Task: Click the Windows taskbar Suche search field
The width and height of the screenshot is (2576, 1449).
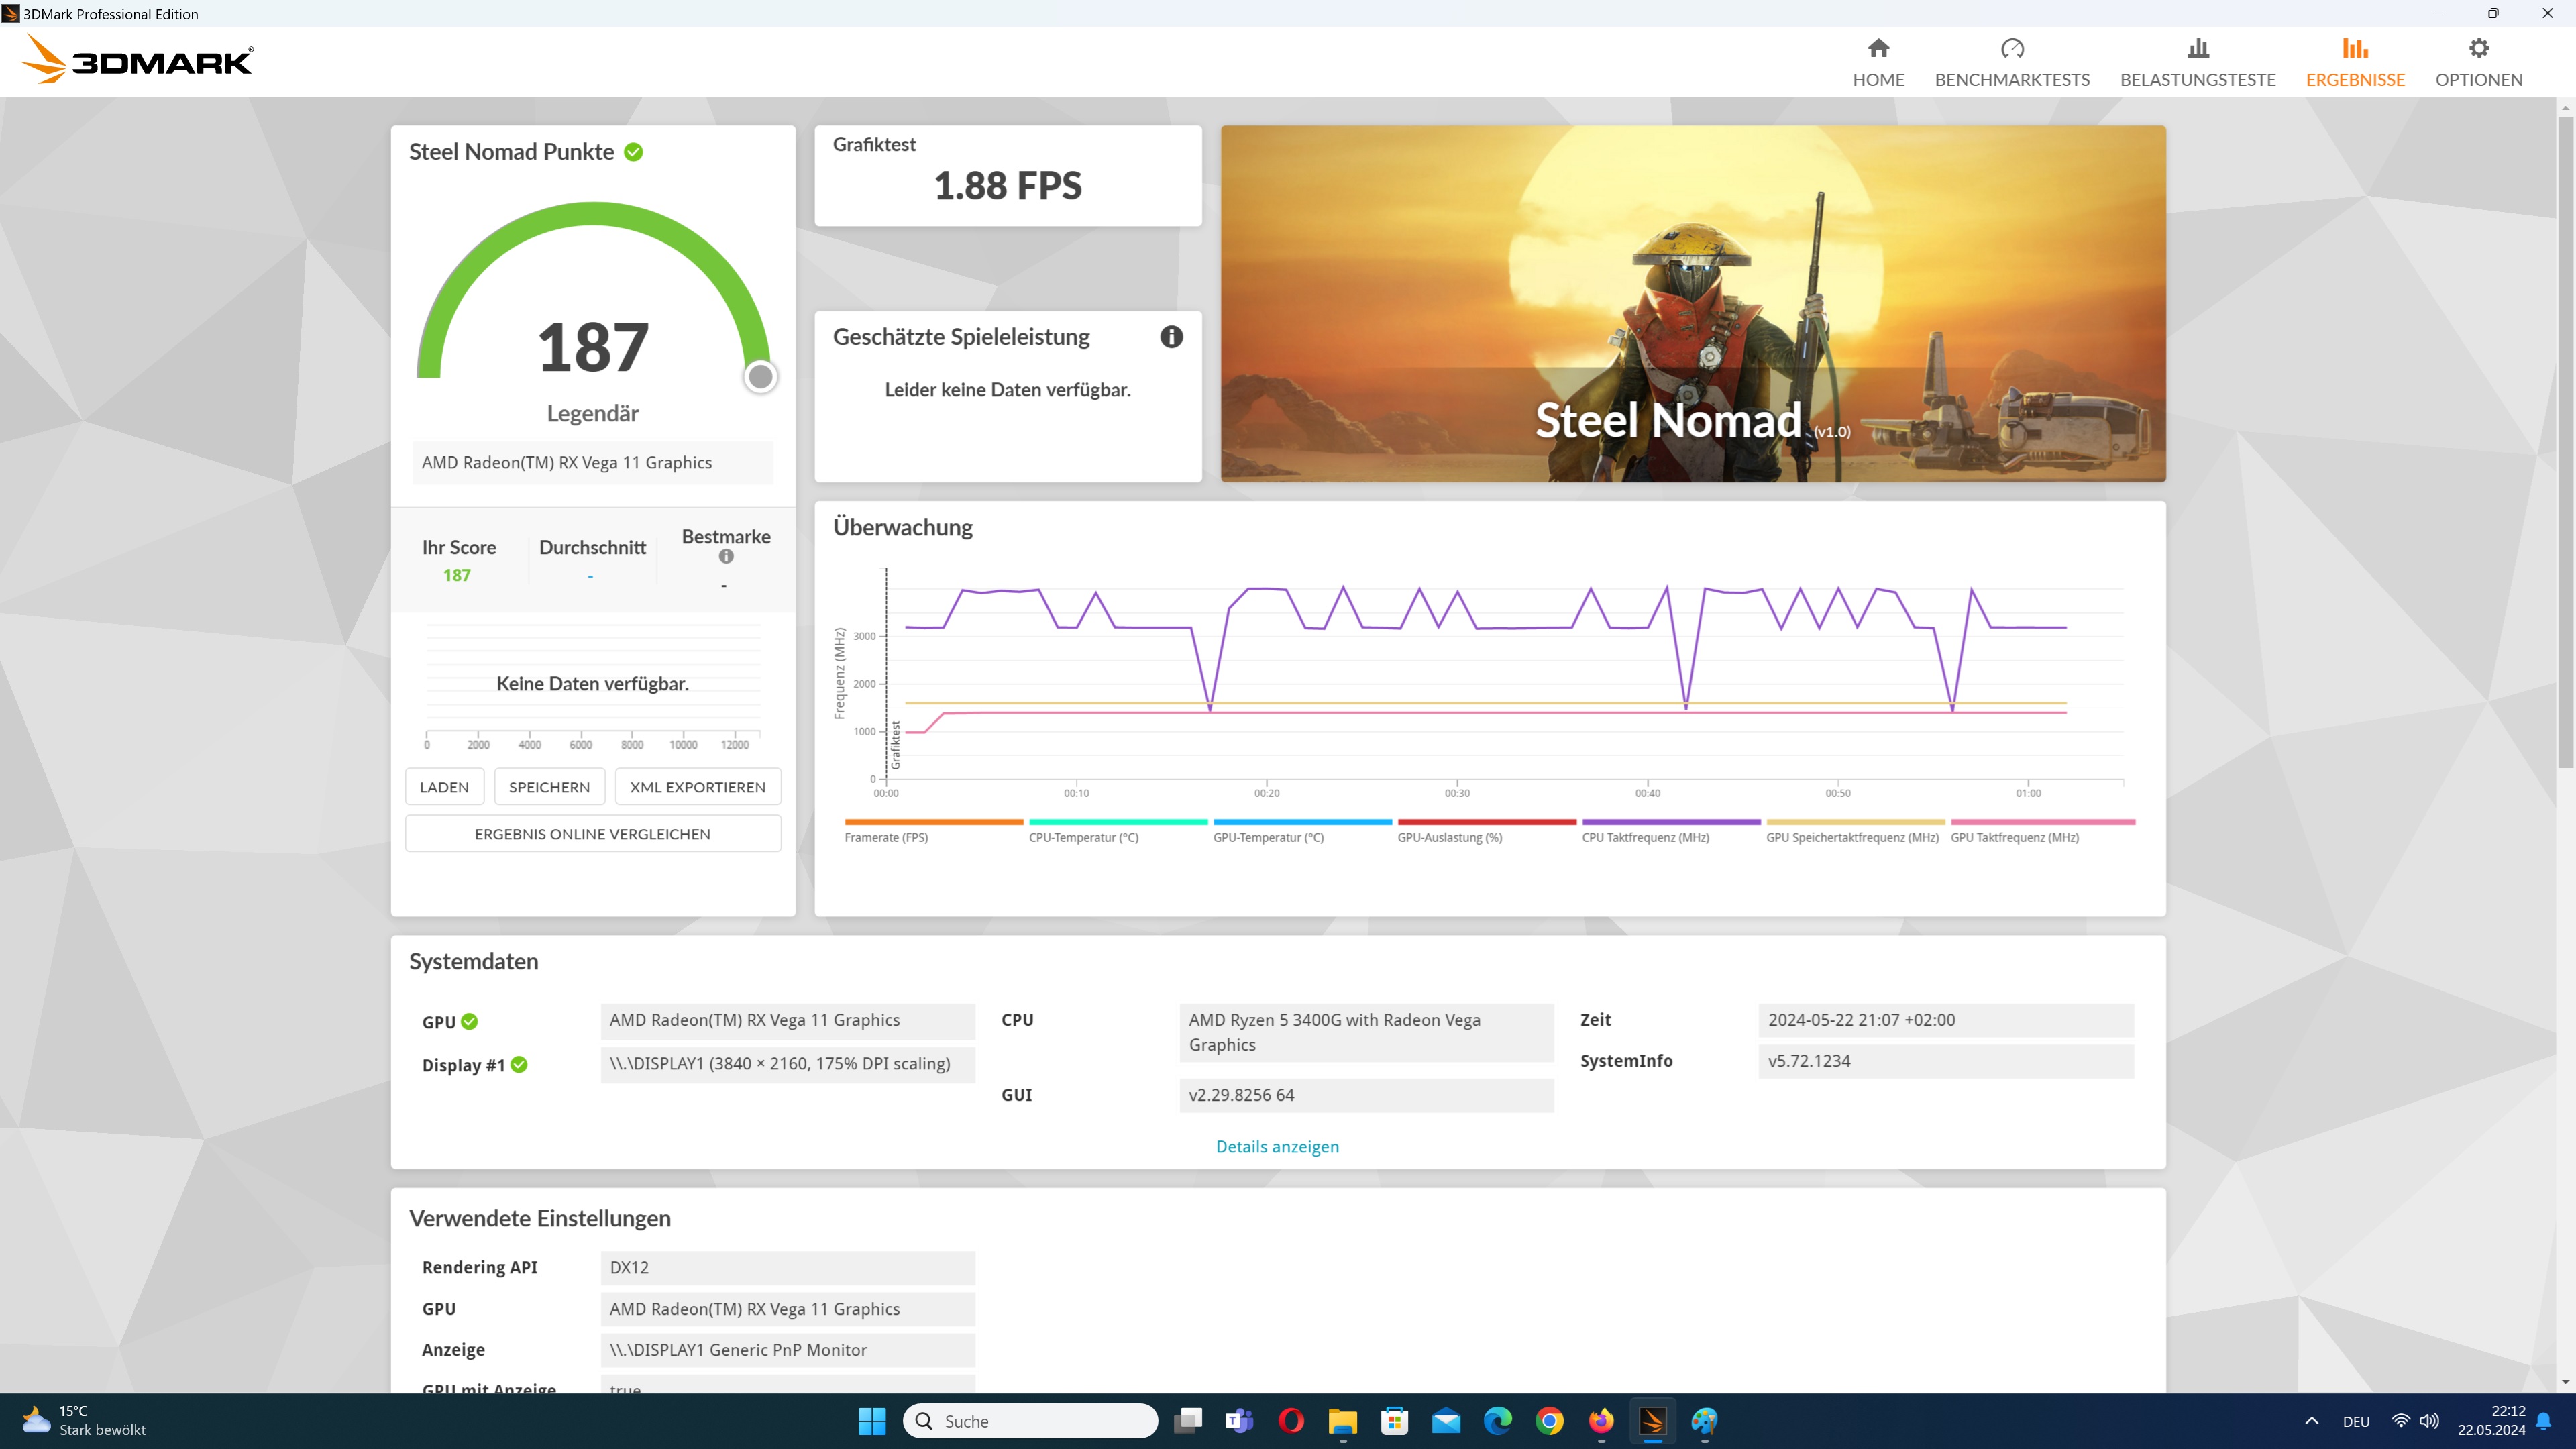Action: pos(1030,1421)
